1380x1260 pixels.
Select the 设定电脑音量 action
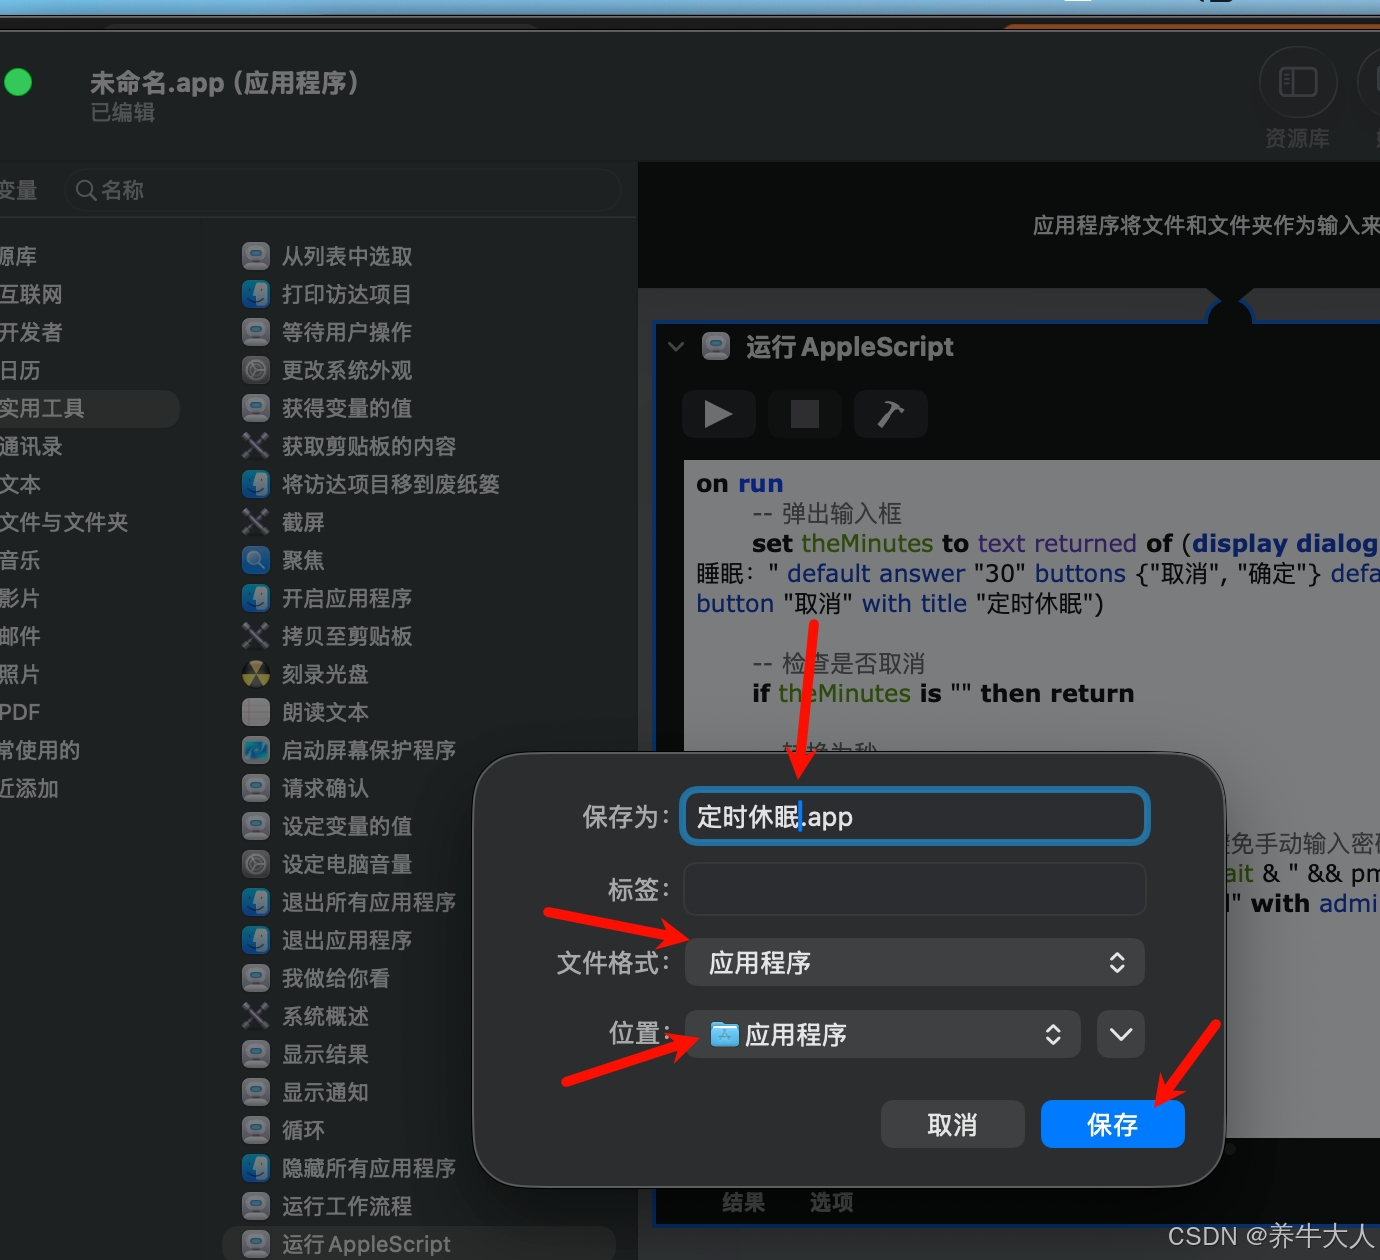[x=327, y=865]
